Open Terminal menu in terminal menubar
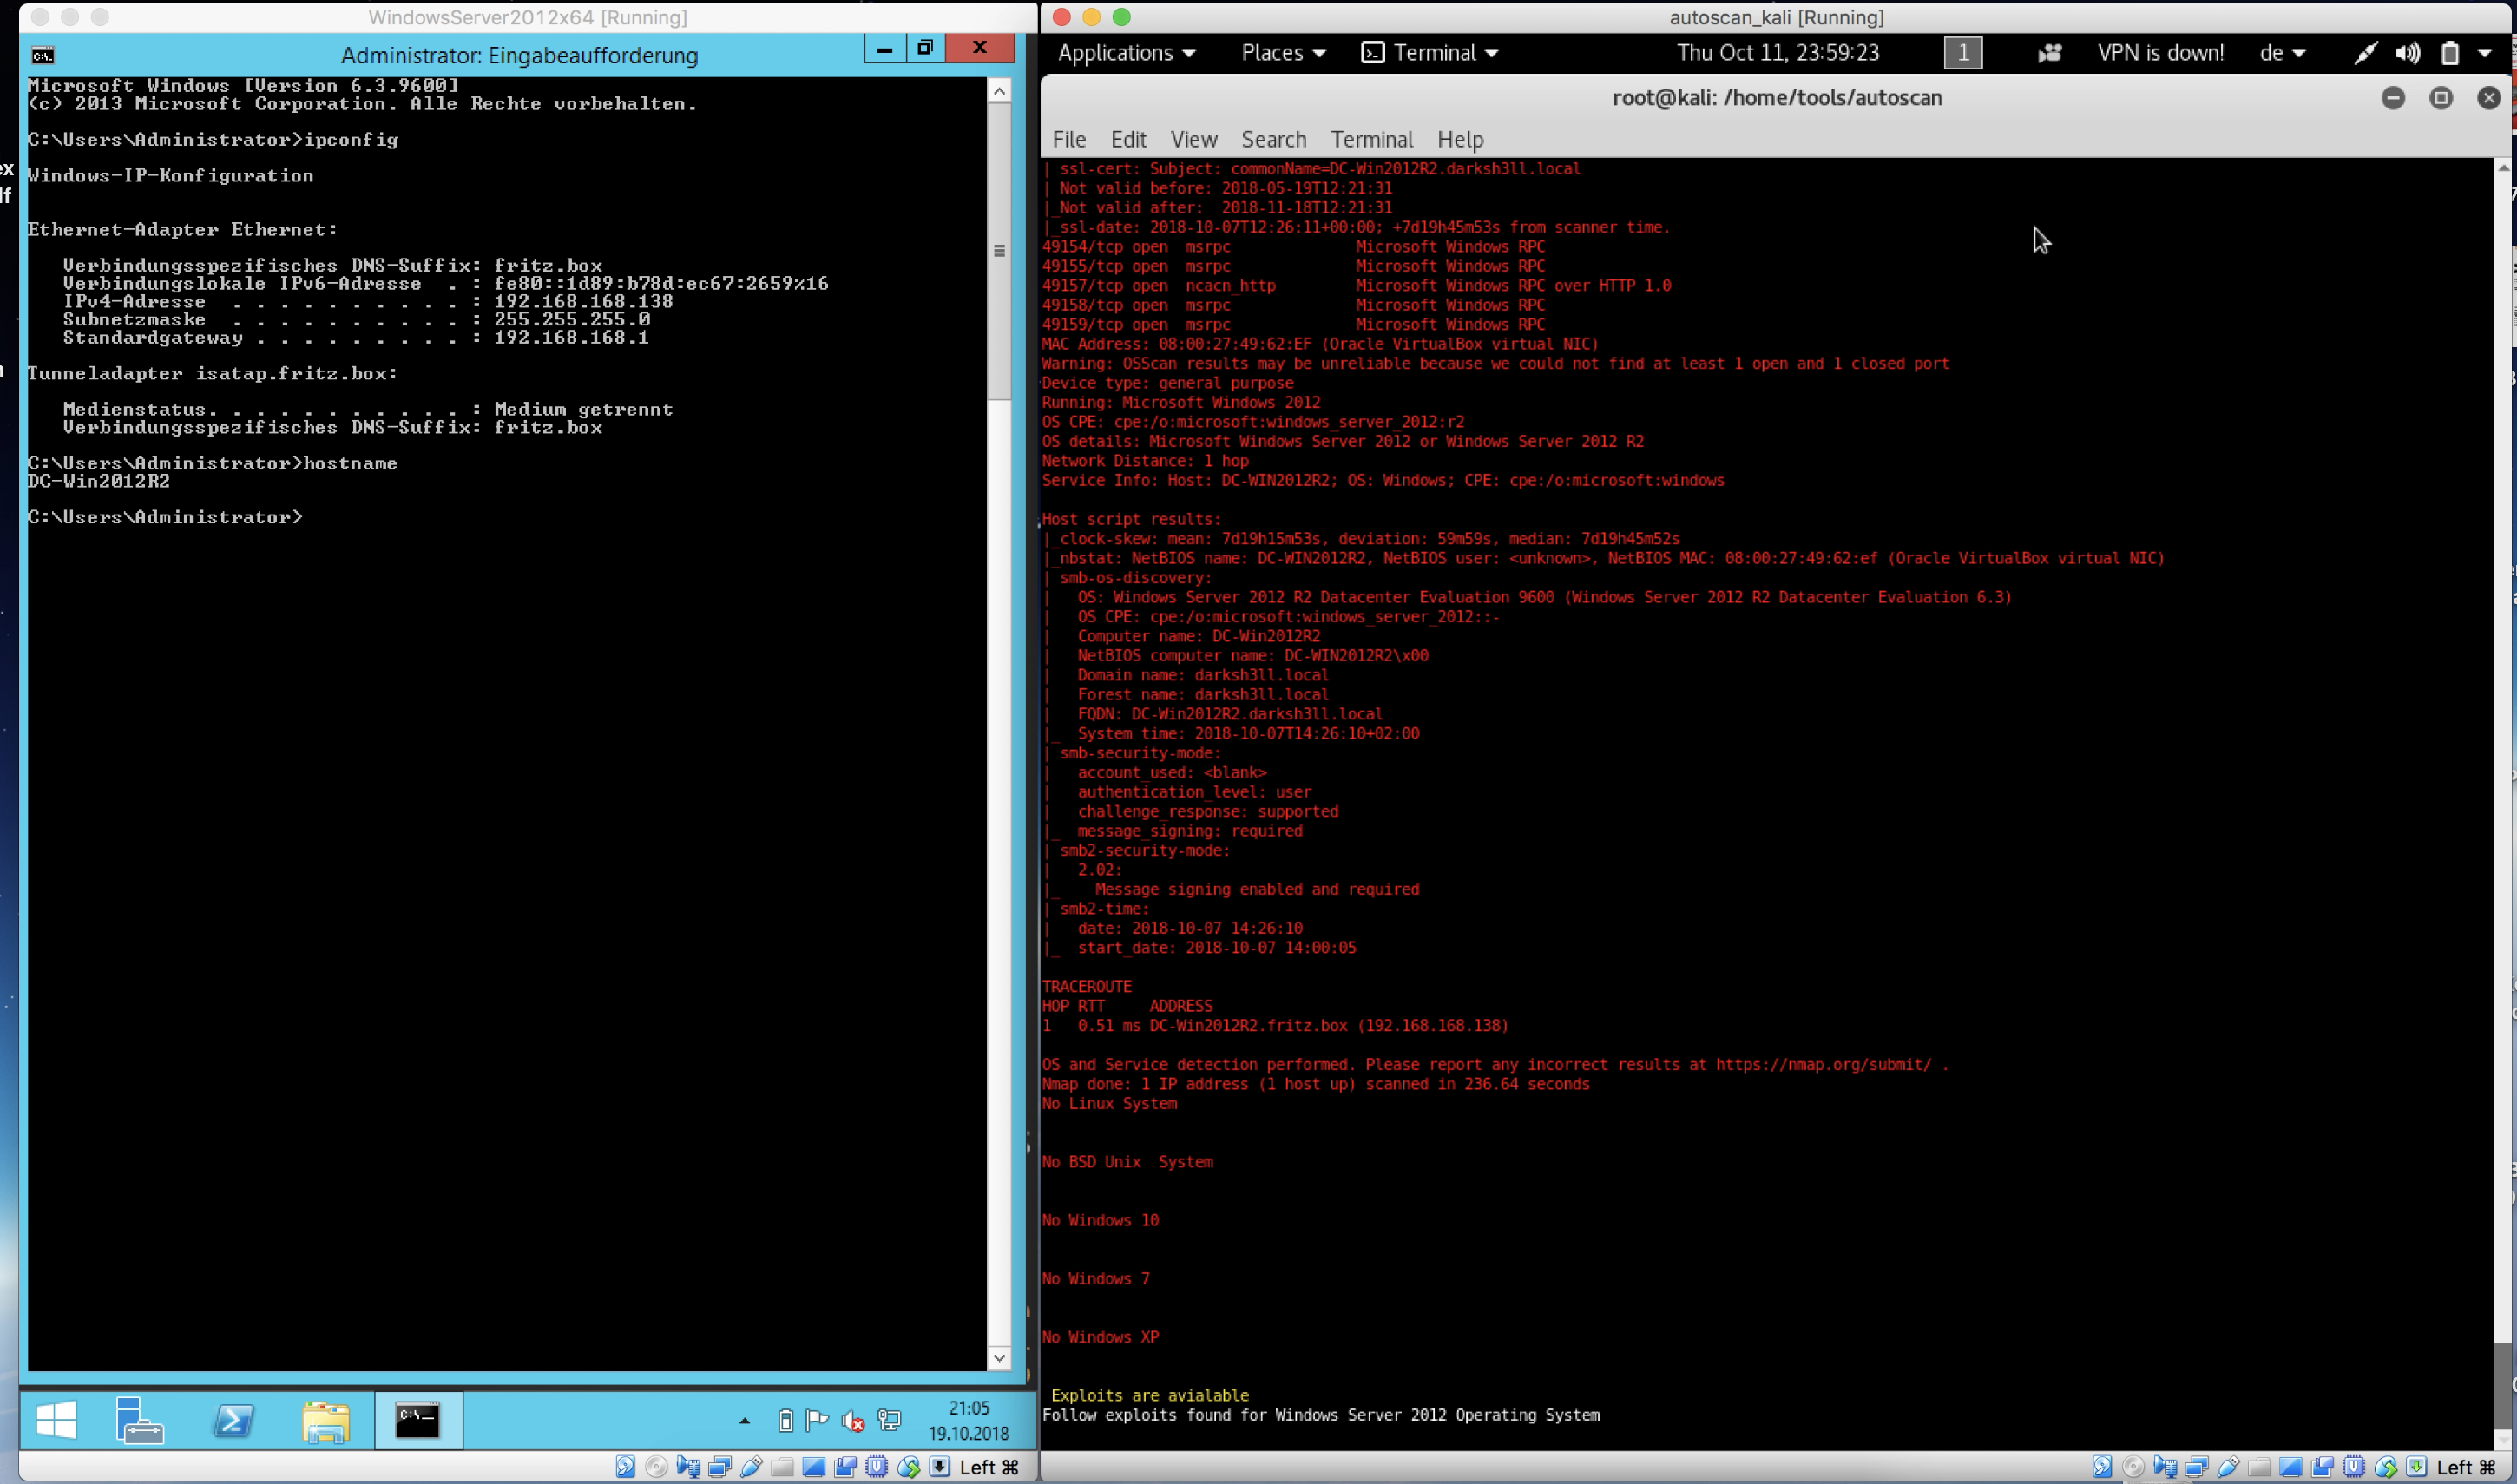Viewport: 2517px width, 1484px height. pos(1371,139)
